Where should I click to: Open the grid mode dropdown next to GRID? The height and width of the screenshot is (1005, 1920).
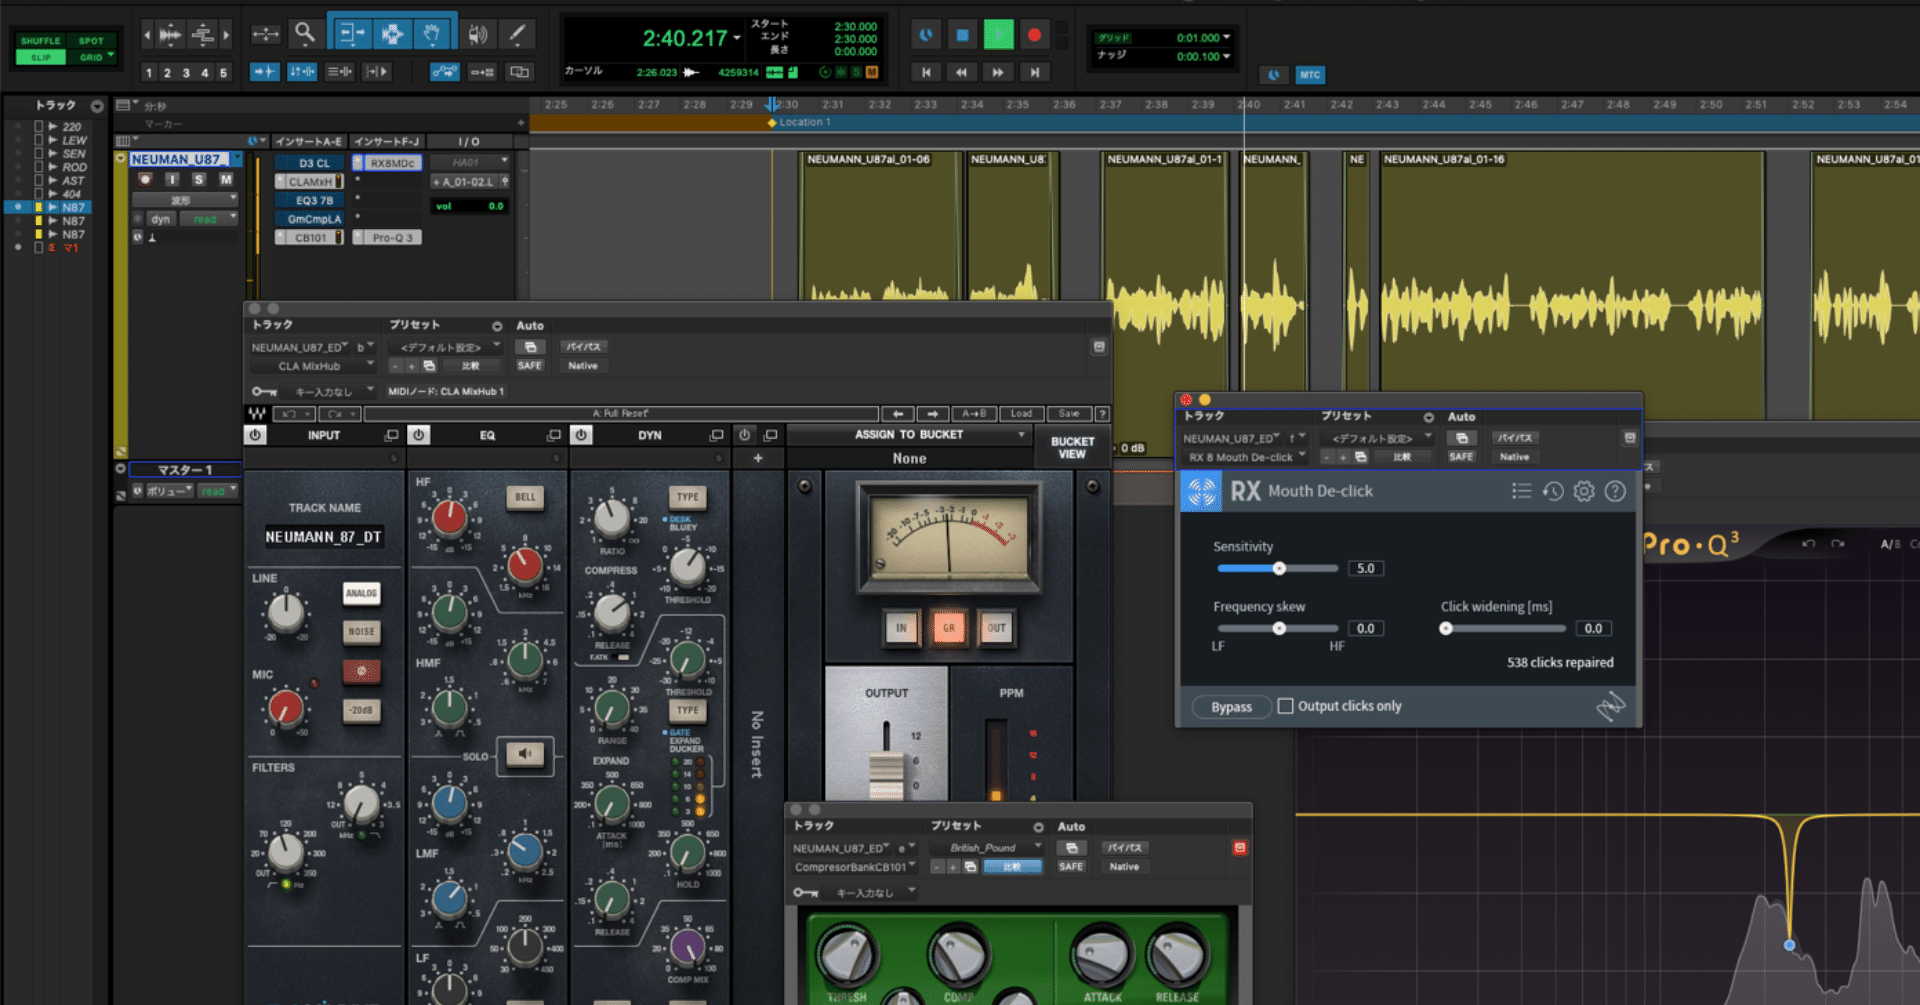click(110, 56)
